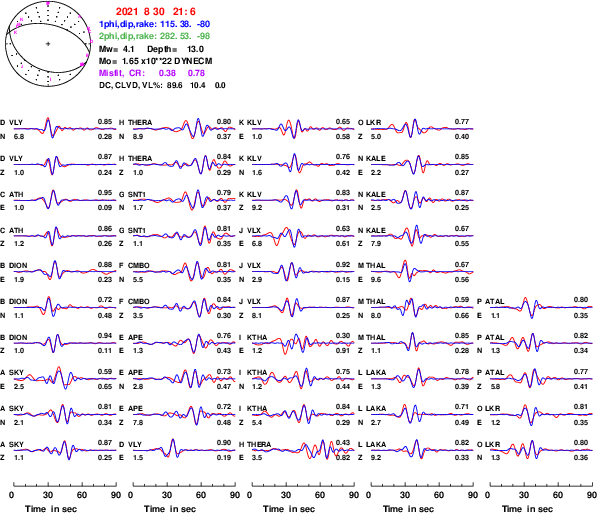Viewport: 597px width, 513px height.
Task: Click the LKR Z waveform trace
Action: 422,128
